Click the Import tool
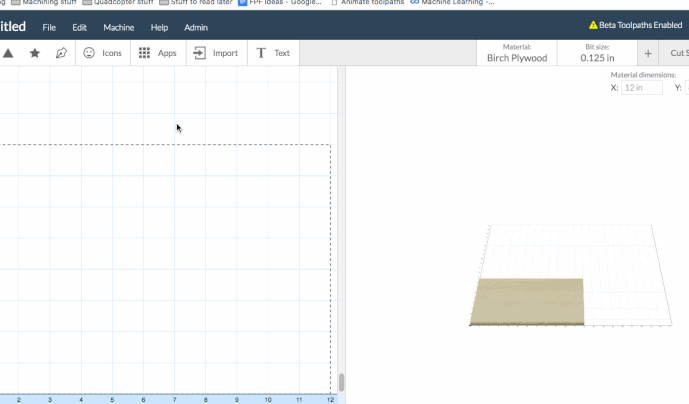Viewport: 689px width, 404px height. pyautogui.click(x=216, y=53)
